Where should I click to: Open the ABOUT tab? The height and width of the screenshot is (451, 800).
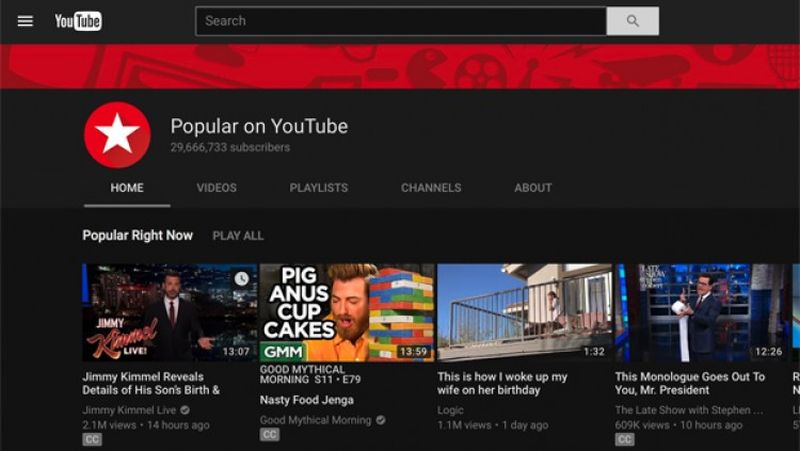pyautogui.click(x=533, y=188)
